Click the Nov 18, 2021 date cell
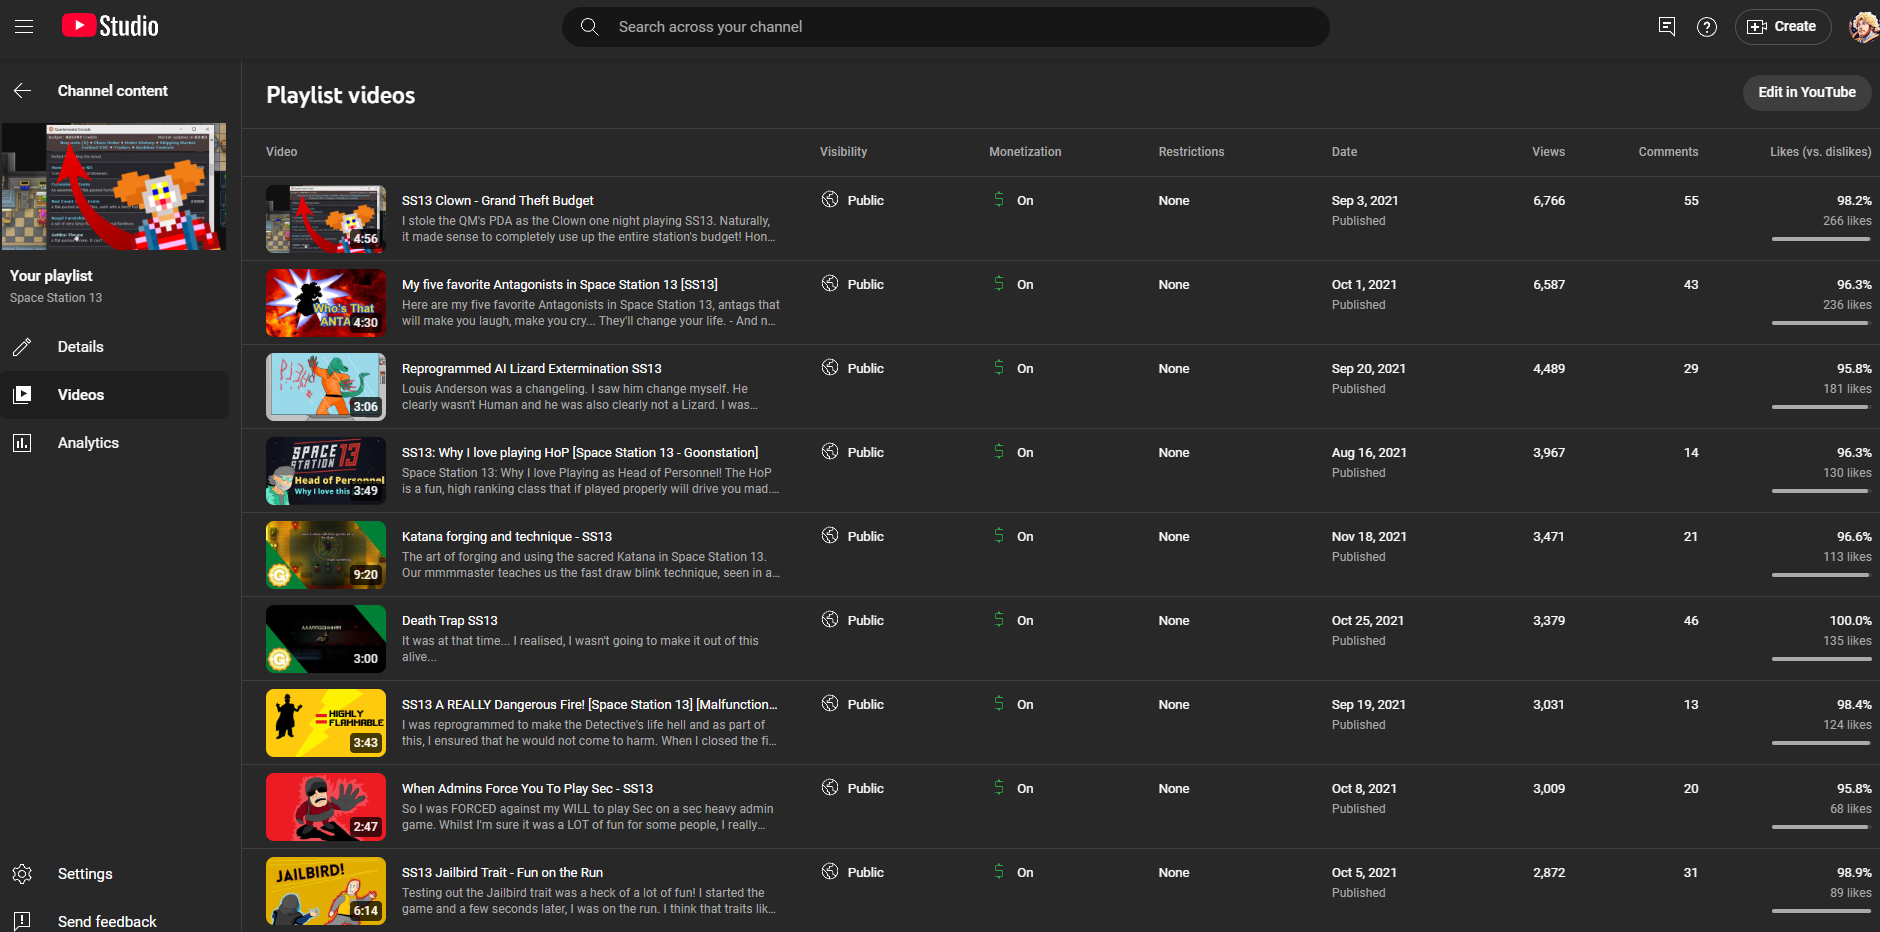Screen dimensions: 1880x932 [x=1369, y=537]
